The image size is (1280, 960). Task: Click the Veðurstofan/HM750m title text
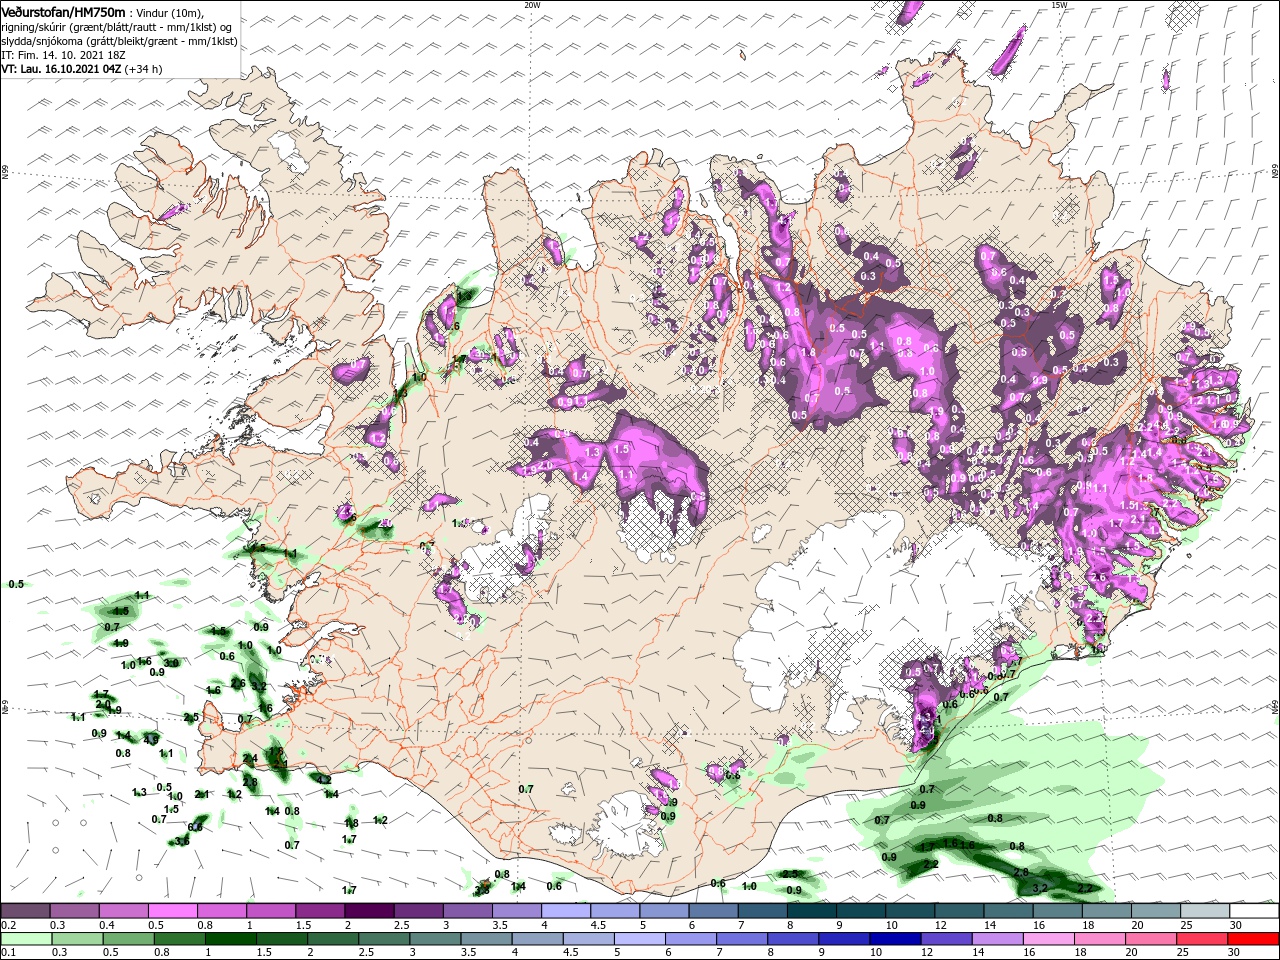tap(63, 11)
